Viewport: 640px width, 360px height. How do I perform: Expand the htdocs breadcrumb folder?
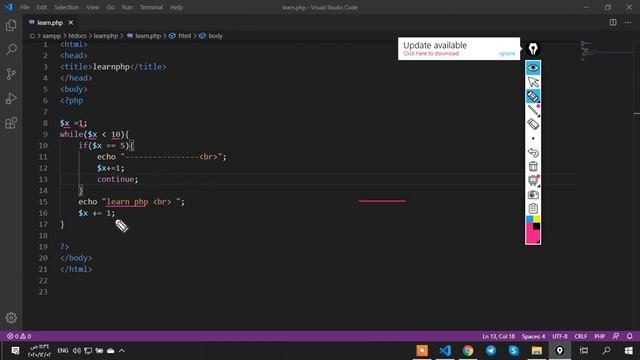point(77,36)
